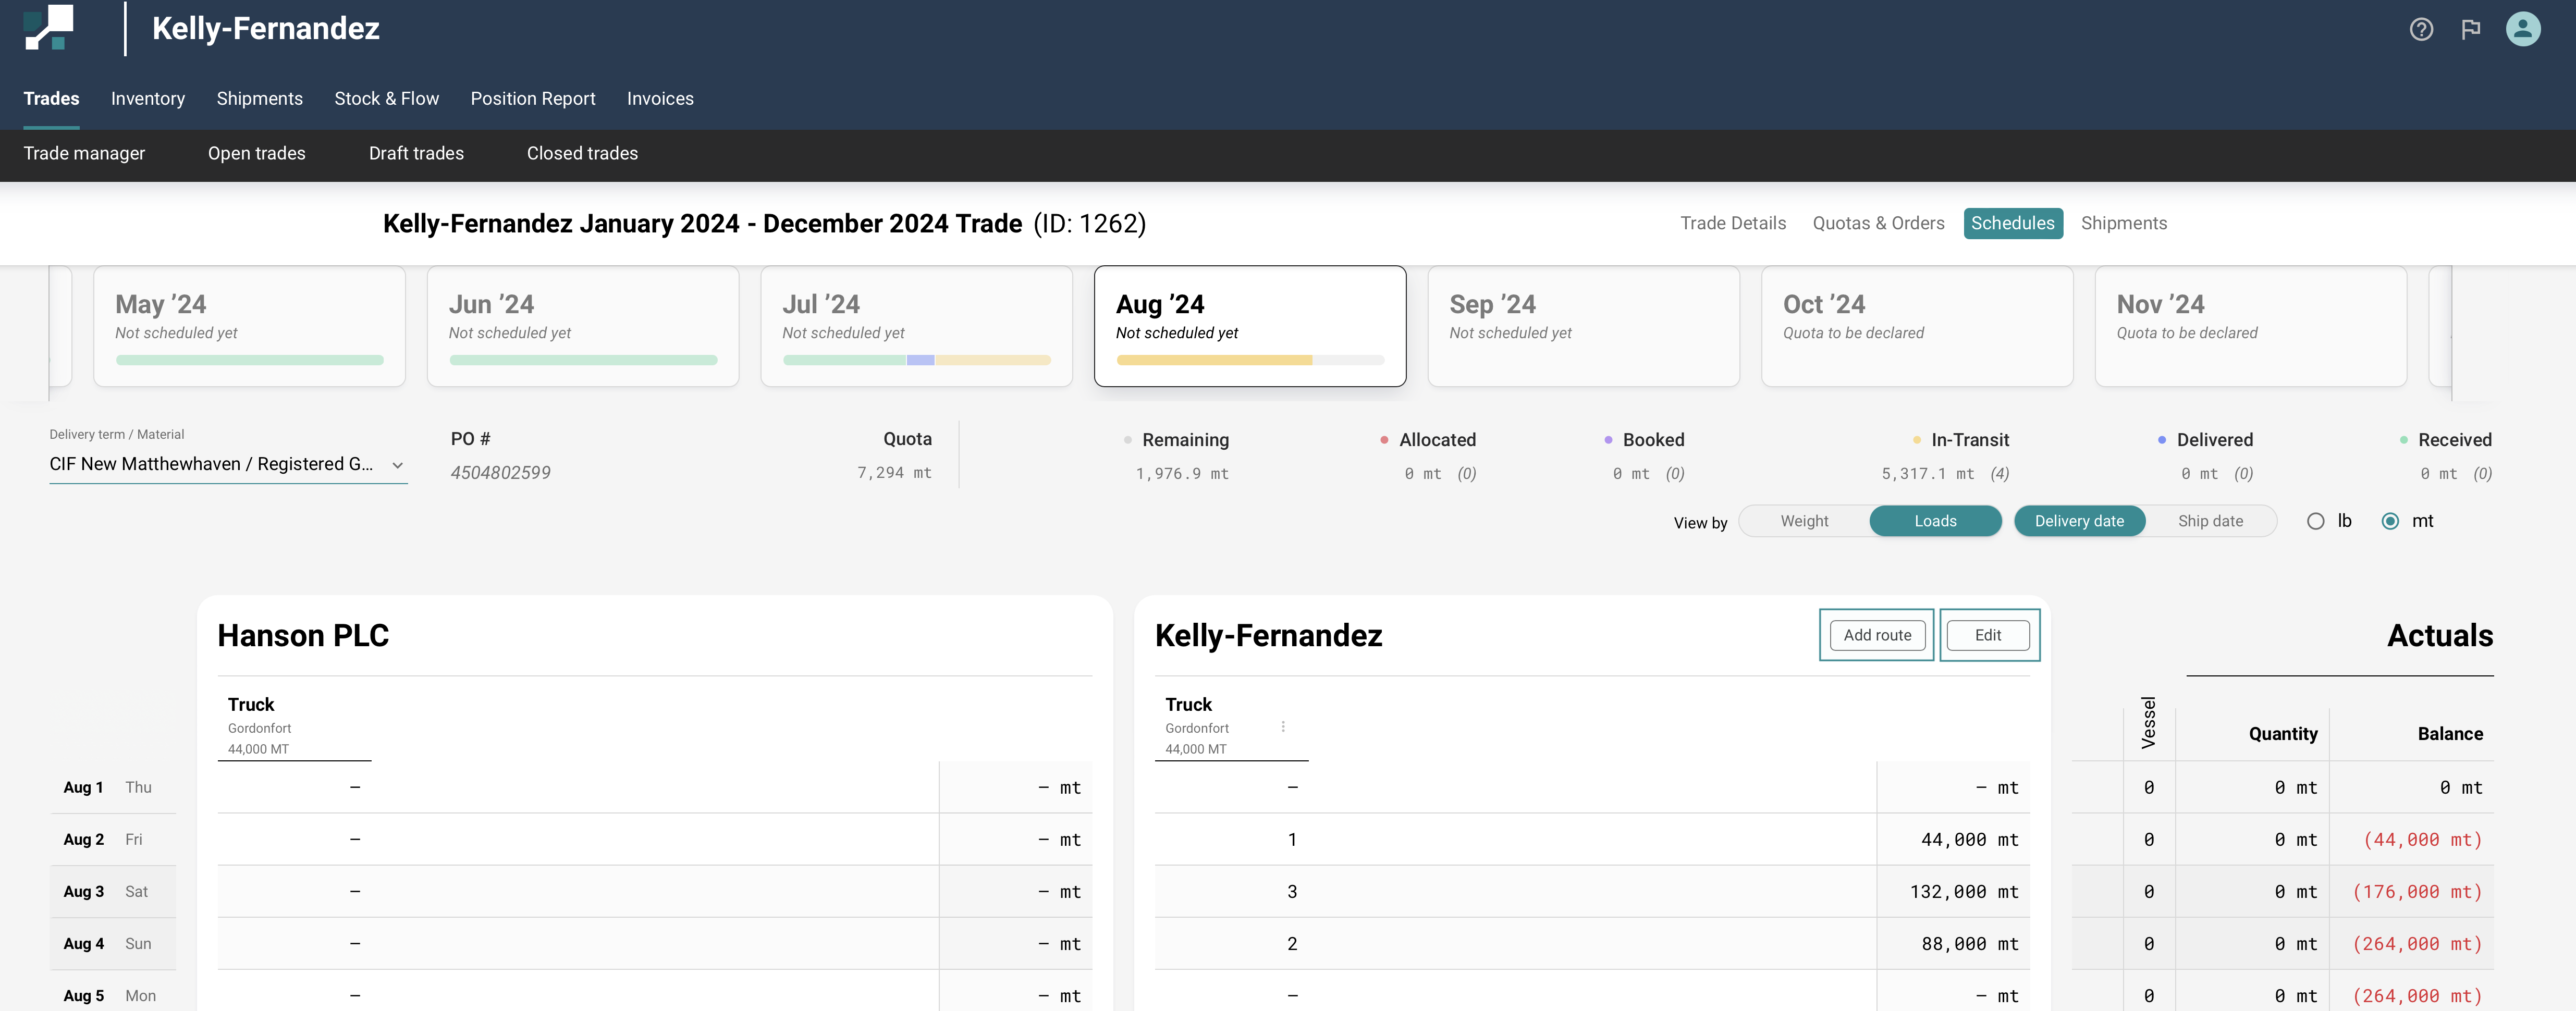
Task: Select the lb unit radio button
Action: click(x=2315, y=521)
